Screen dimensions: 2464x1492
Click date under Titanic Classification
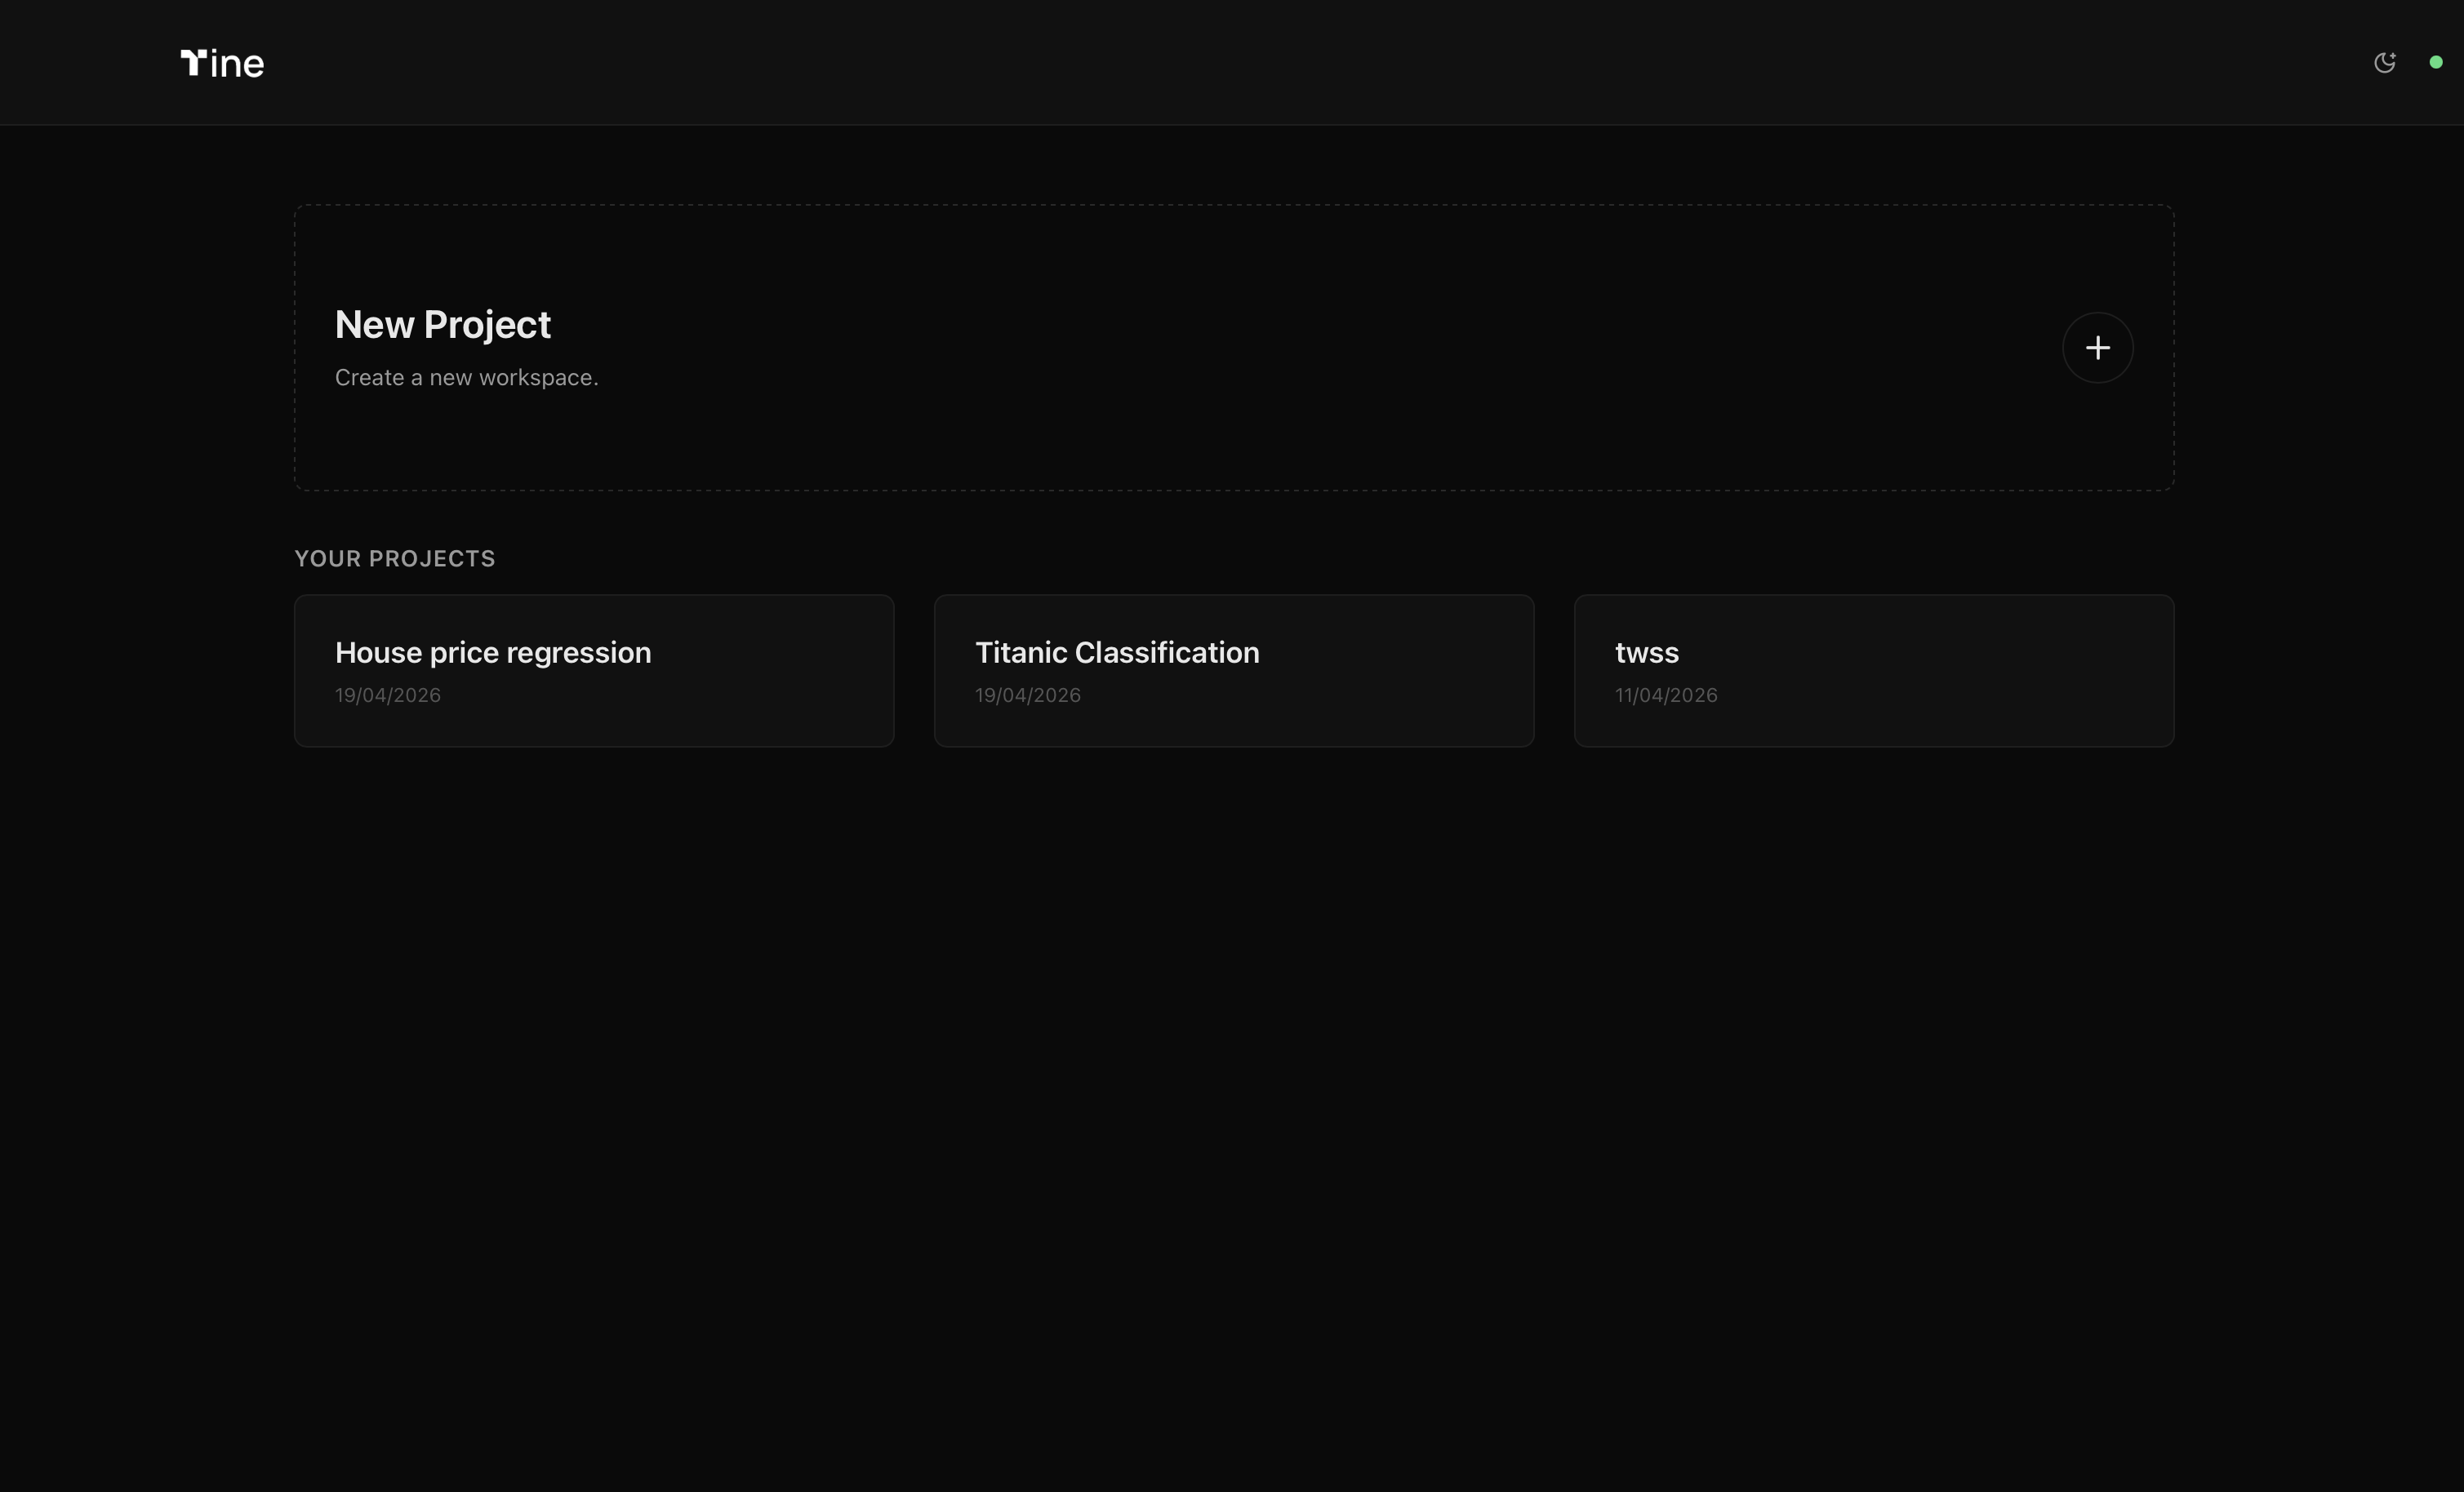tap(1027, 695)
